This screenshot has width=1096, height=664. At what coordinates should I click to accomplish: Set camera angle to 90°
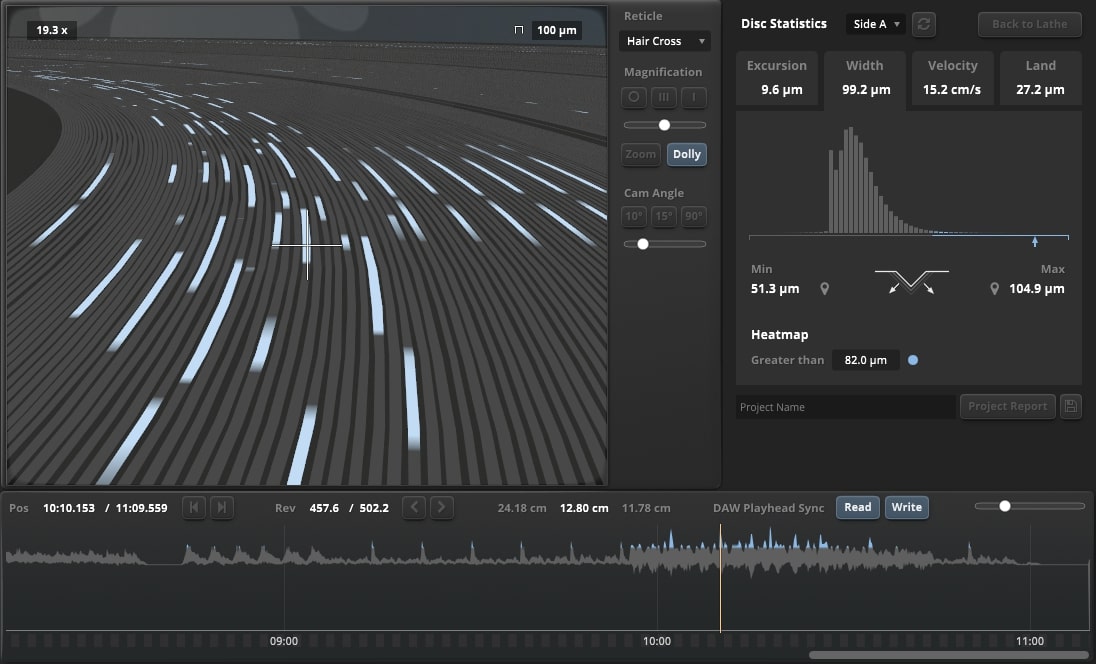click(694, 217)
